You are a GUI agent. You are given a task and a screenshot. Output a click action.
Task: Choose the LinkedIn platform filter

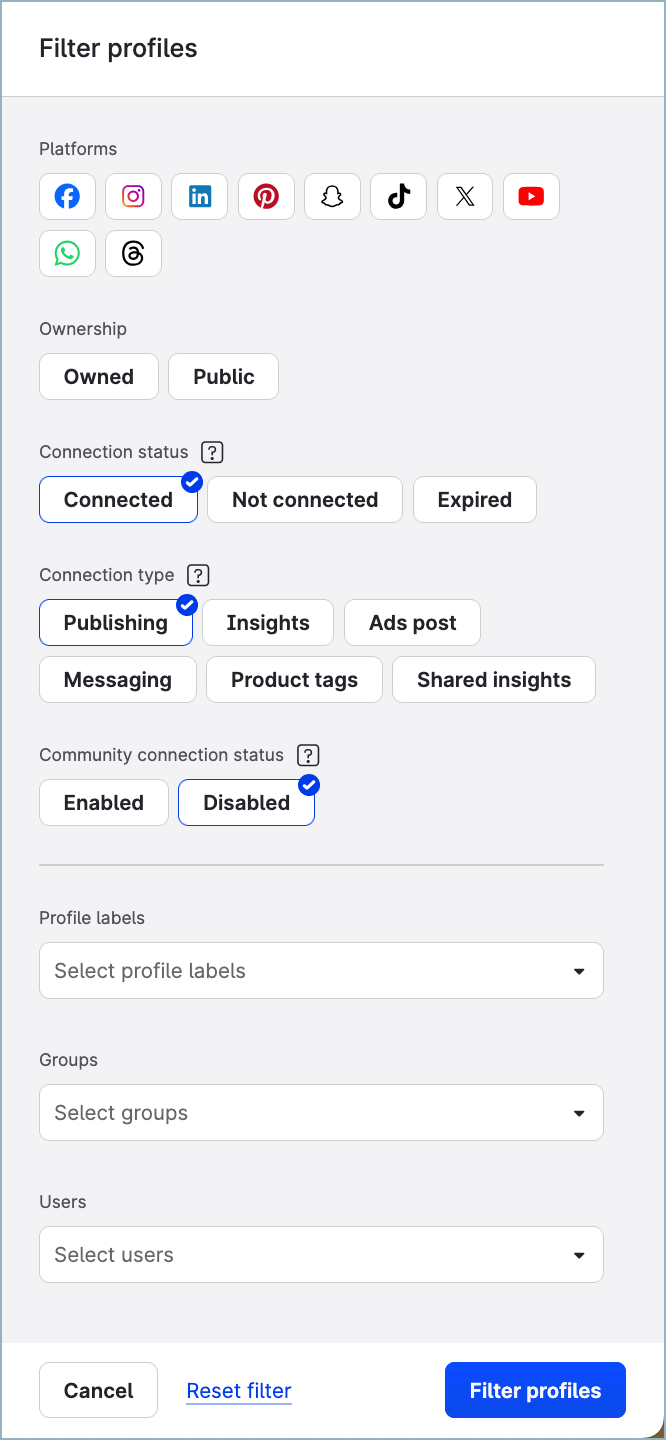pos(199,196)
